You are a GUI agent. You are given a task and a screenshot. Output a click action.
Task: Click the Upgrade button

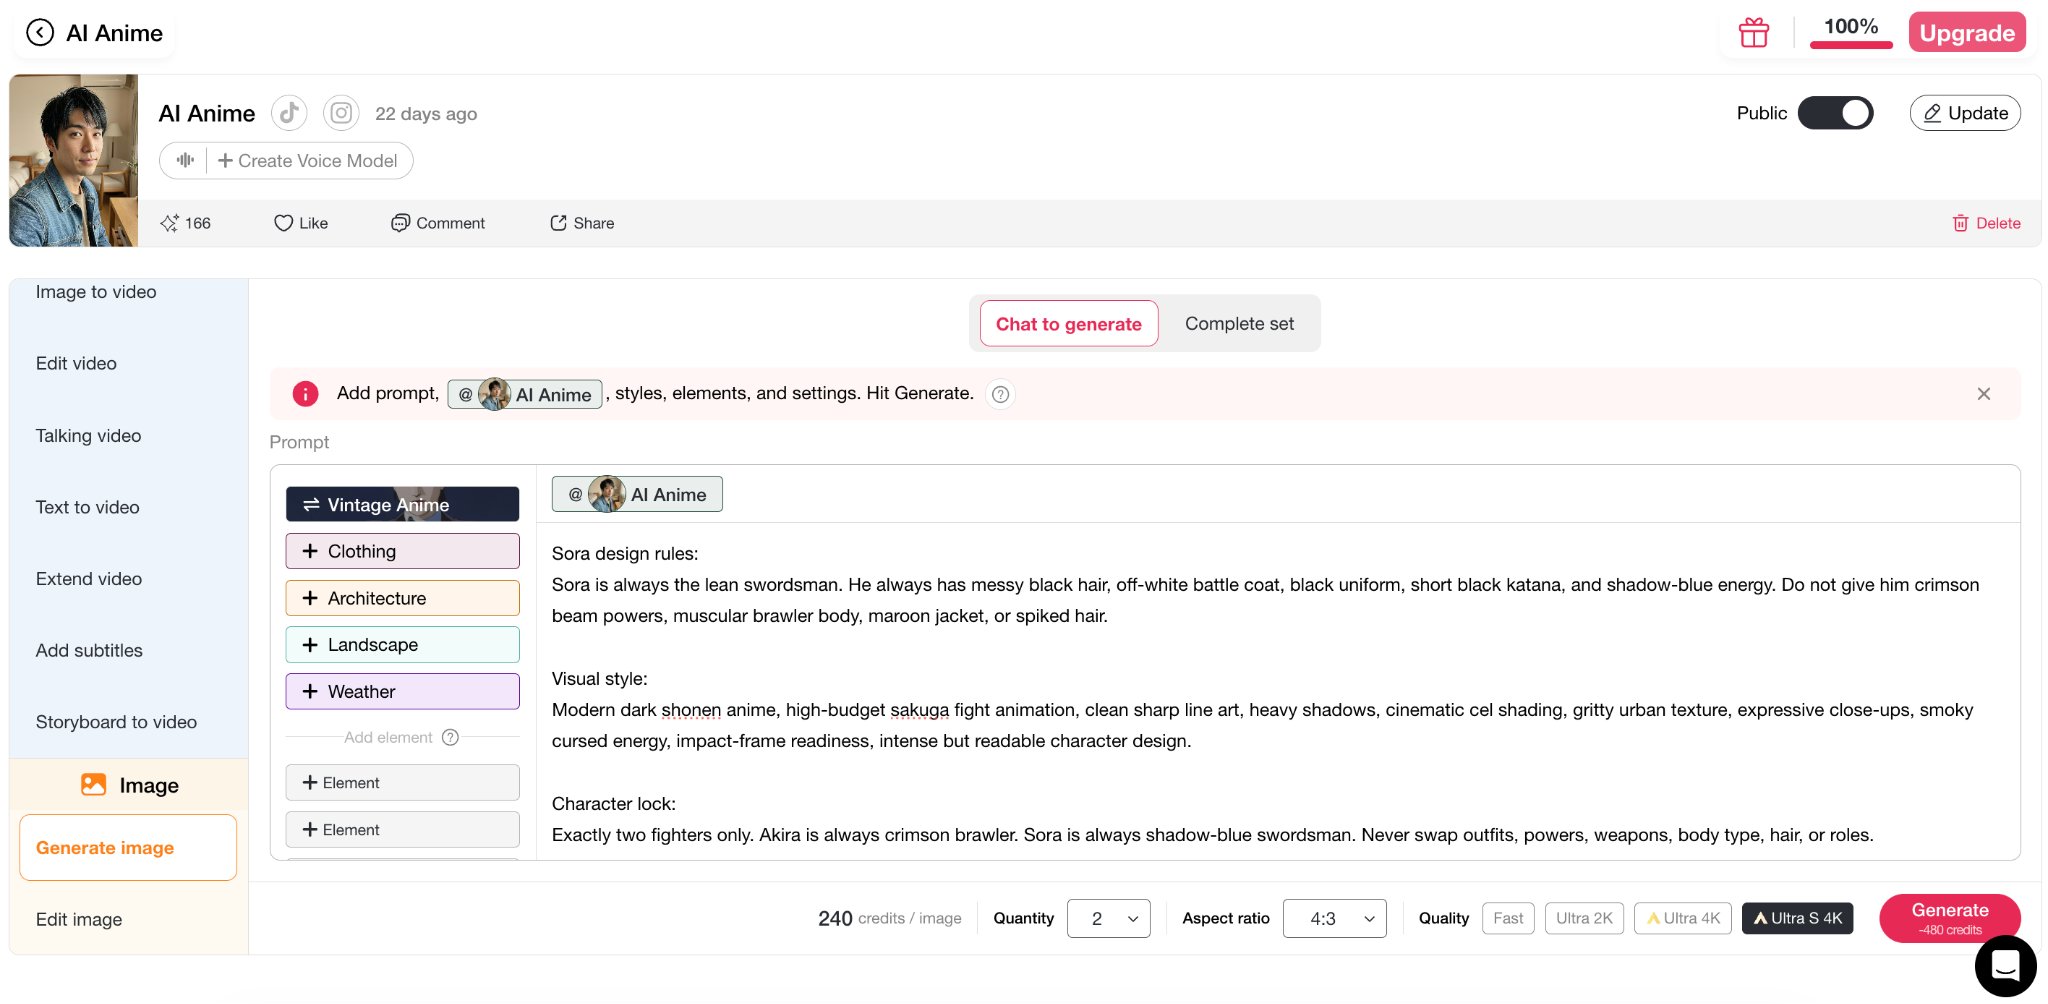[1967, 33]
